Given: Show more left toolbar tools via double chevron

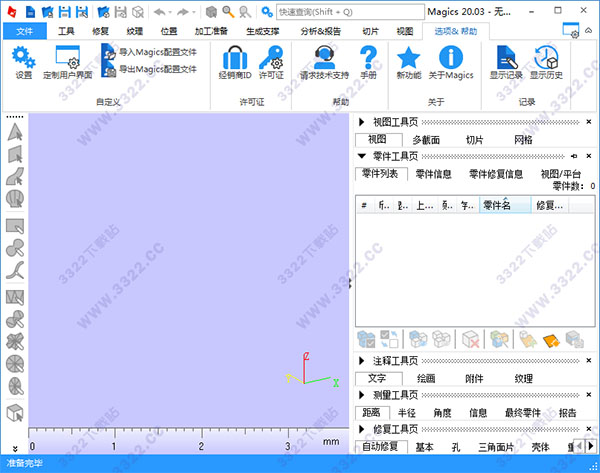Looking at the screenshot, I should [x=15, y=449].
